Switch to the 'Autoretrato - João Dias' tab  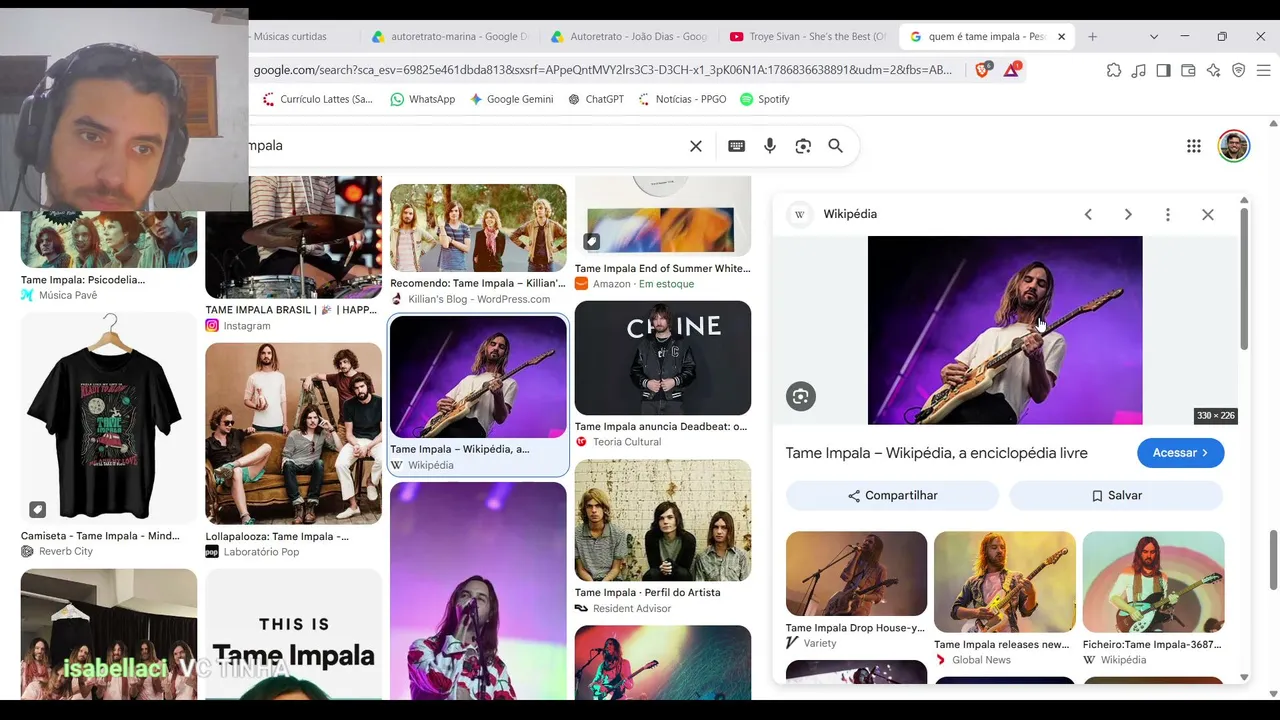[629, 37]
